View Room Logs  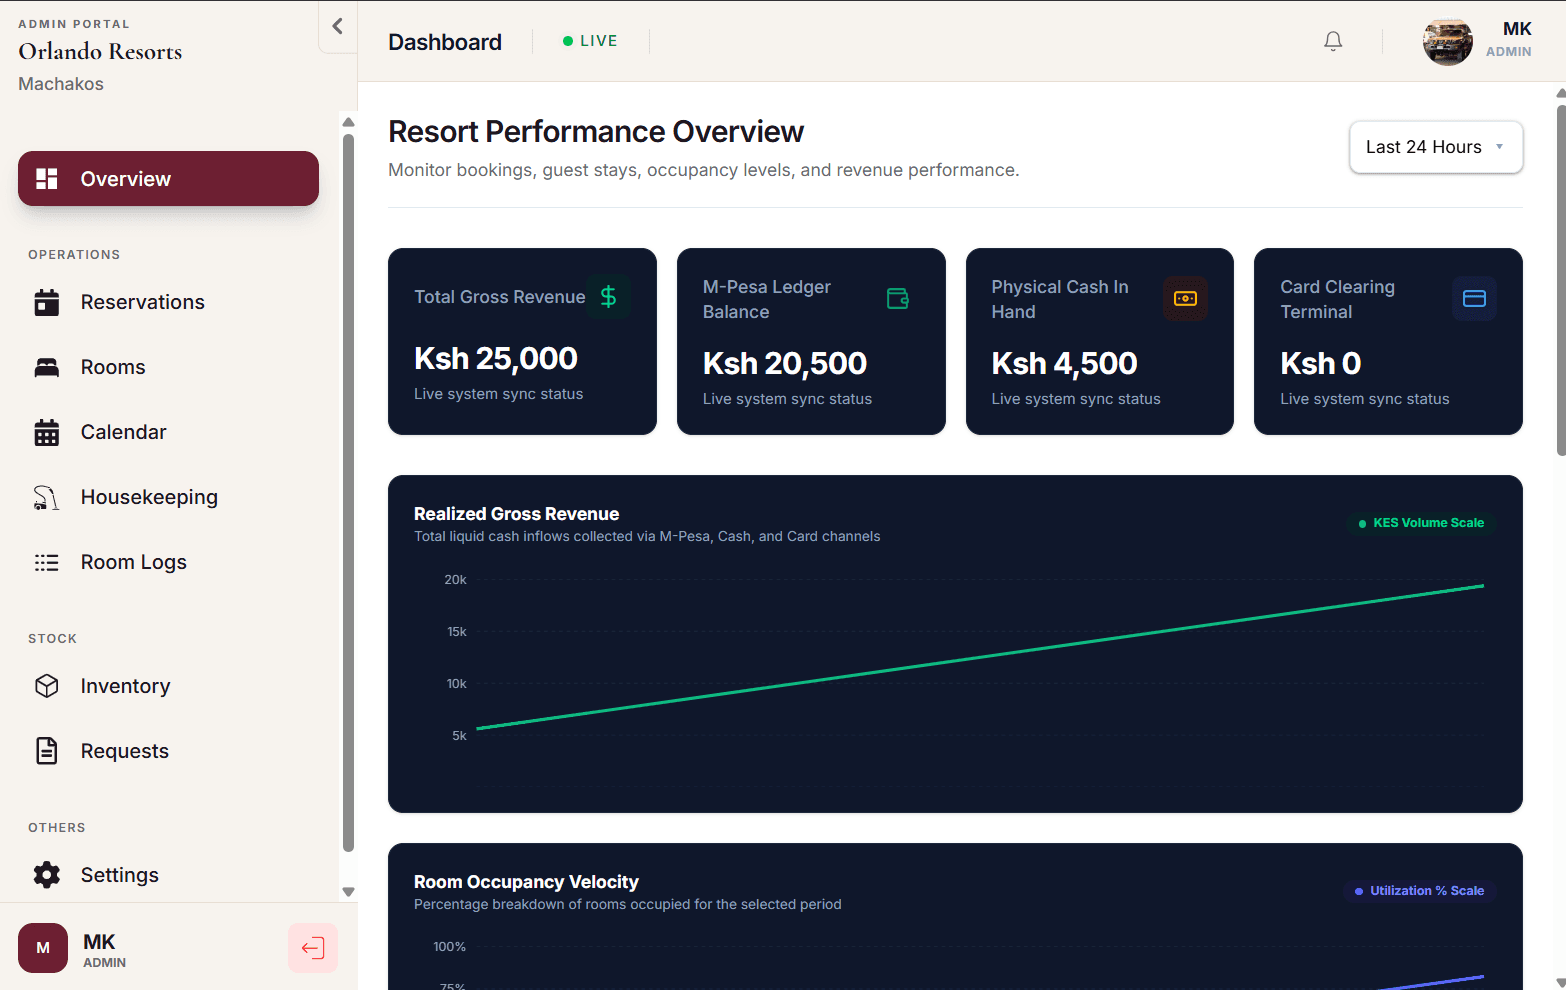click(168, 562)
